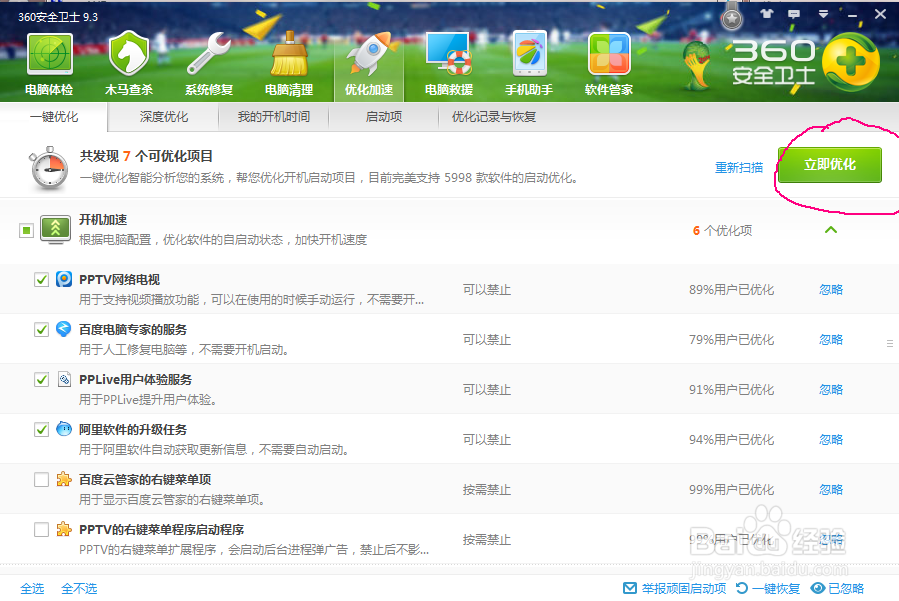Uncheck PPTV网络电视 startup item
899x601 pixels.
(x=40, y=279)
